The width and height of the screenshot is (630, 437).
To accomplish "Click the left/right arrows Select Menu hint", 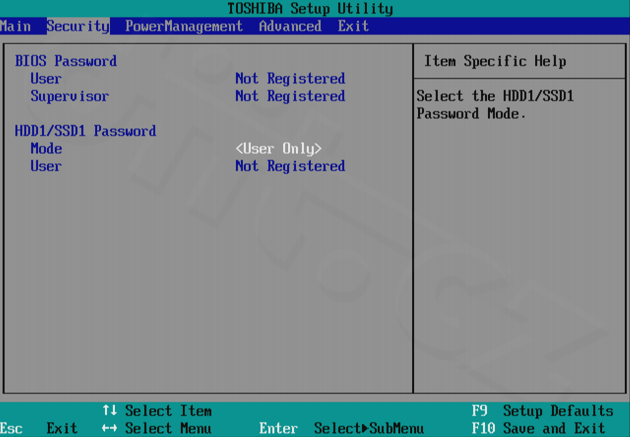I will (x=157, y=428).
